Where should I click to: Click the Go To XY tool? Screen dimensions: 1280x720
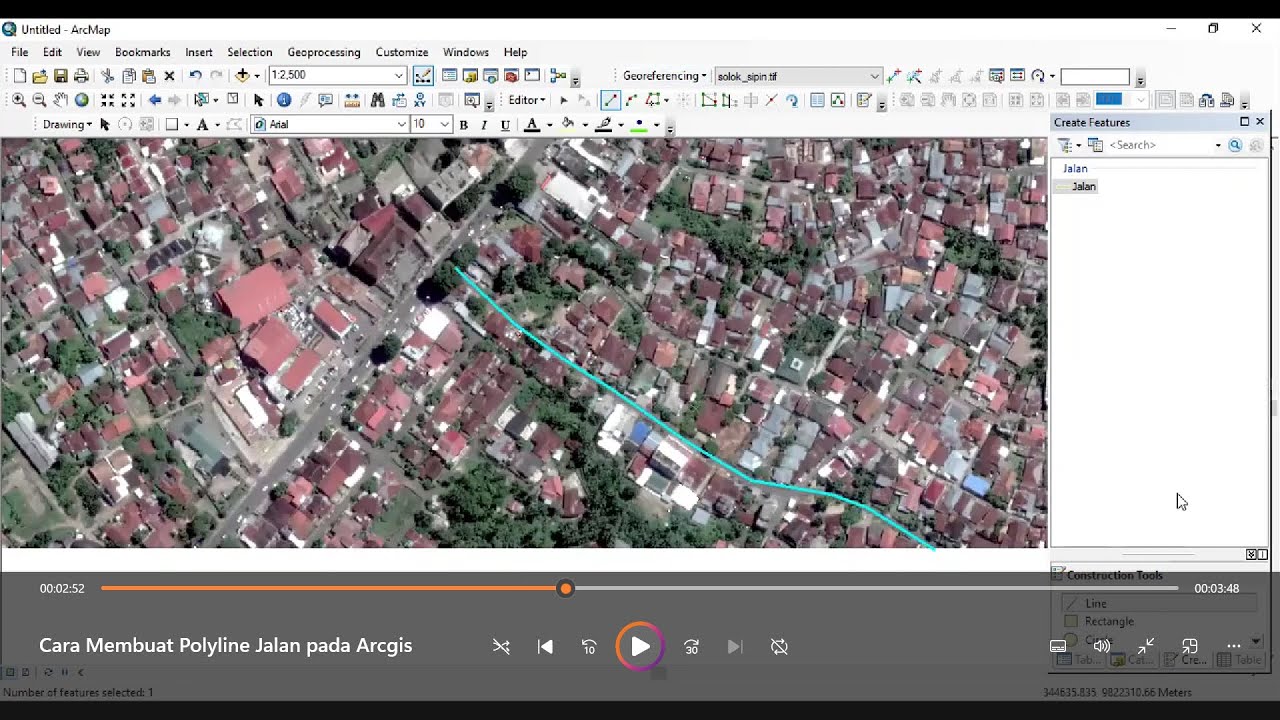[x=419, y=100]
